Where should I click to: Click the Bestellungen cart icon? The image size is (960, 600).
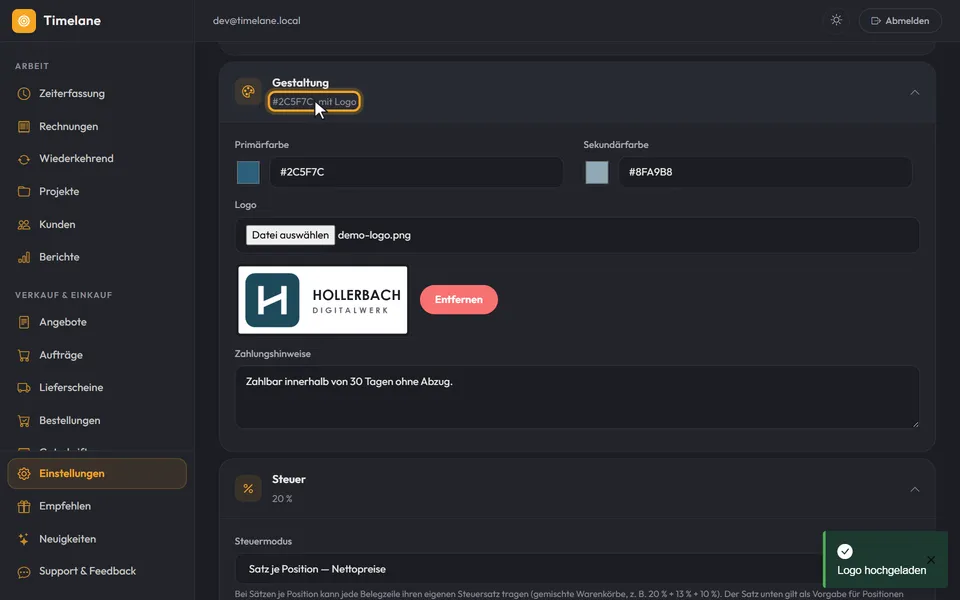coord(24,421)
